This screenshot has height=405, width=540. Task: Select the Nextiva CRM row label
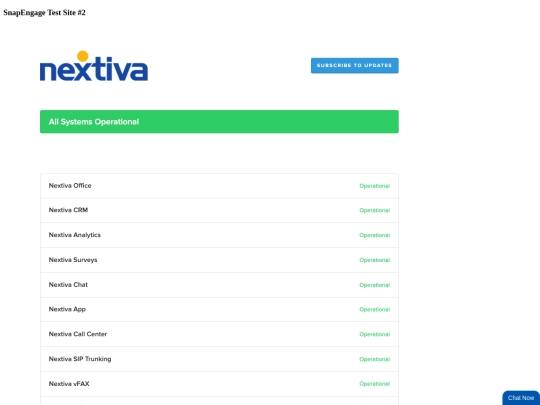[x=68, y=210]
